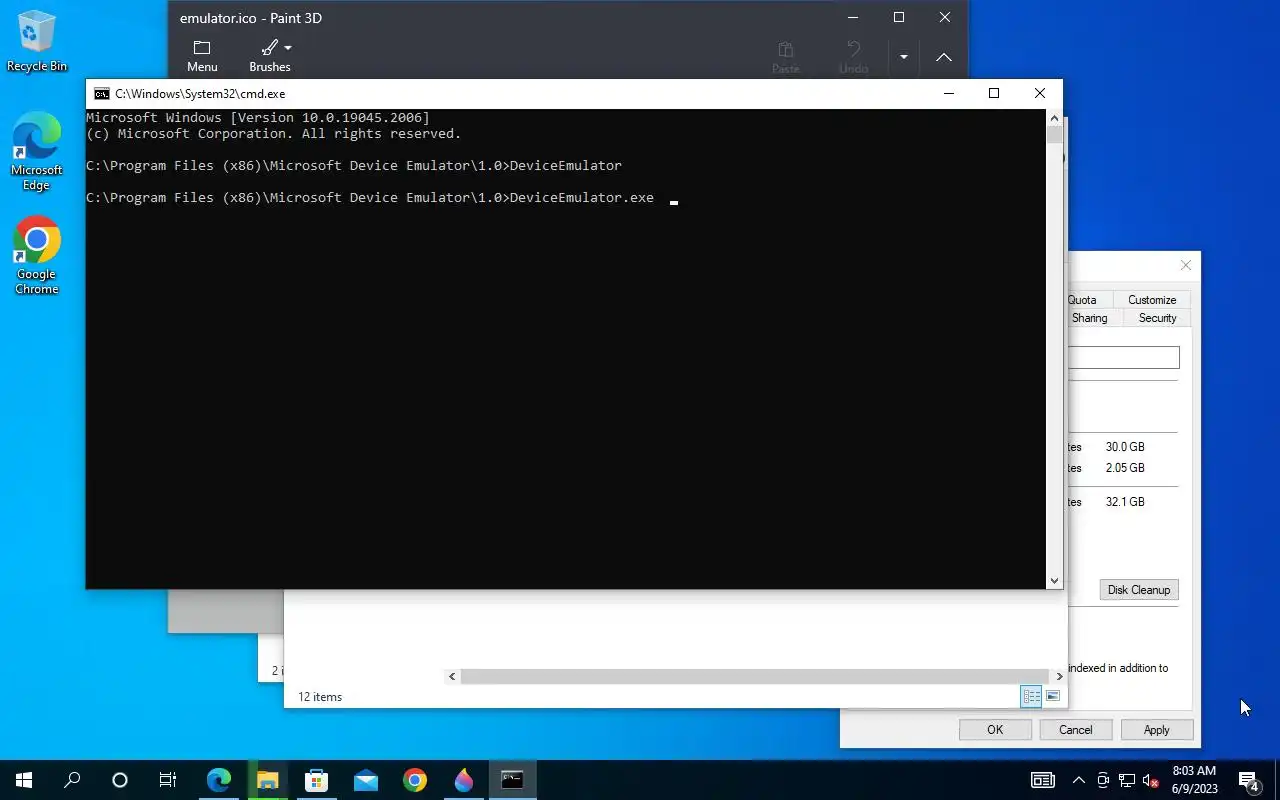Click the 32.1 GB value in Properties
The height and width of the screenshot is (800, 1280).
coord(1125,502)
